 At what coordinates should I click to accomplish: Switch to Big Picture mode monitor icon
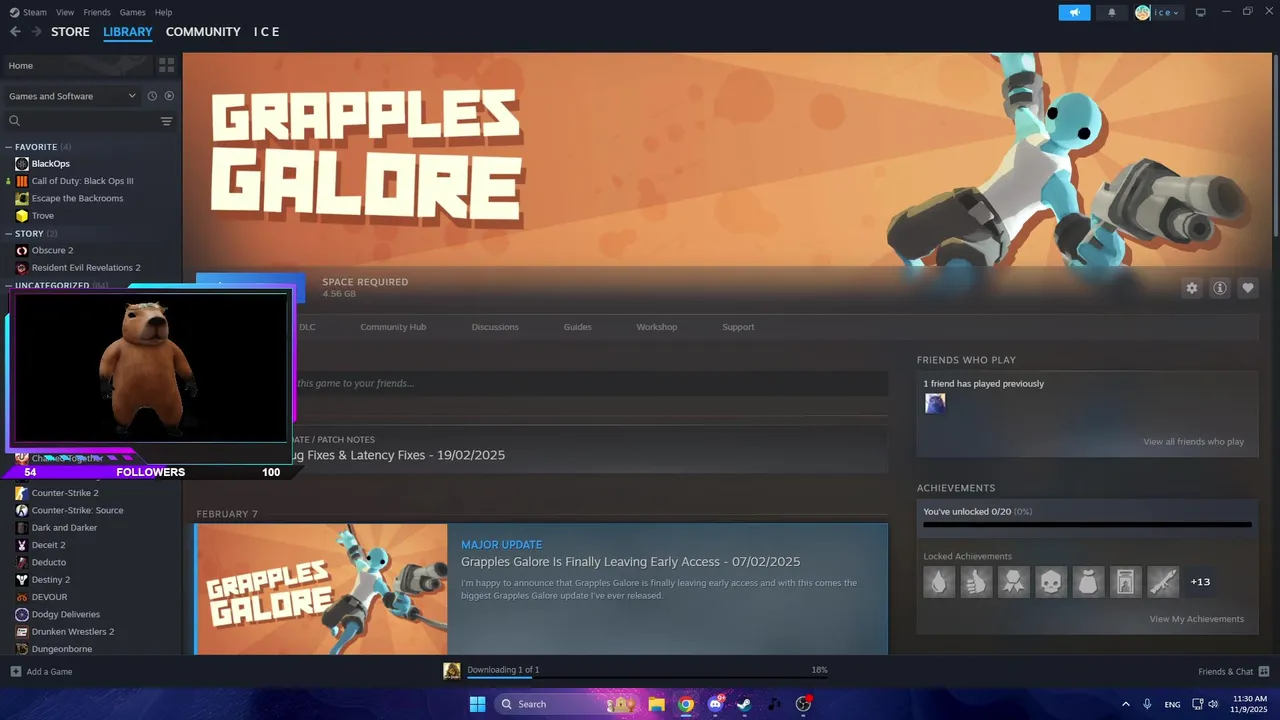[x=1201, y=13]
